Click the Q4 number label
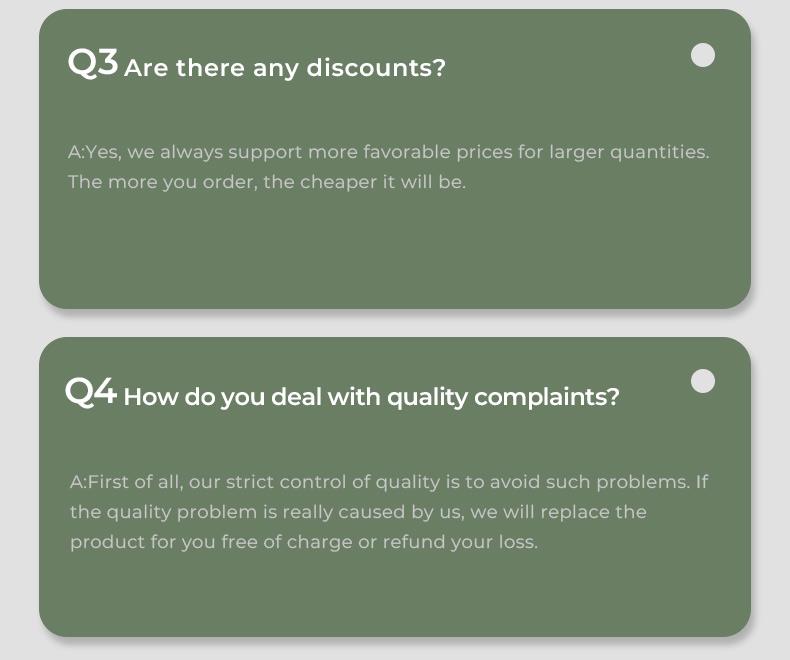Screen dimensions: 790x660 point(91,392)
